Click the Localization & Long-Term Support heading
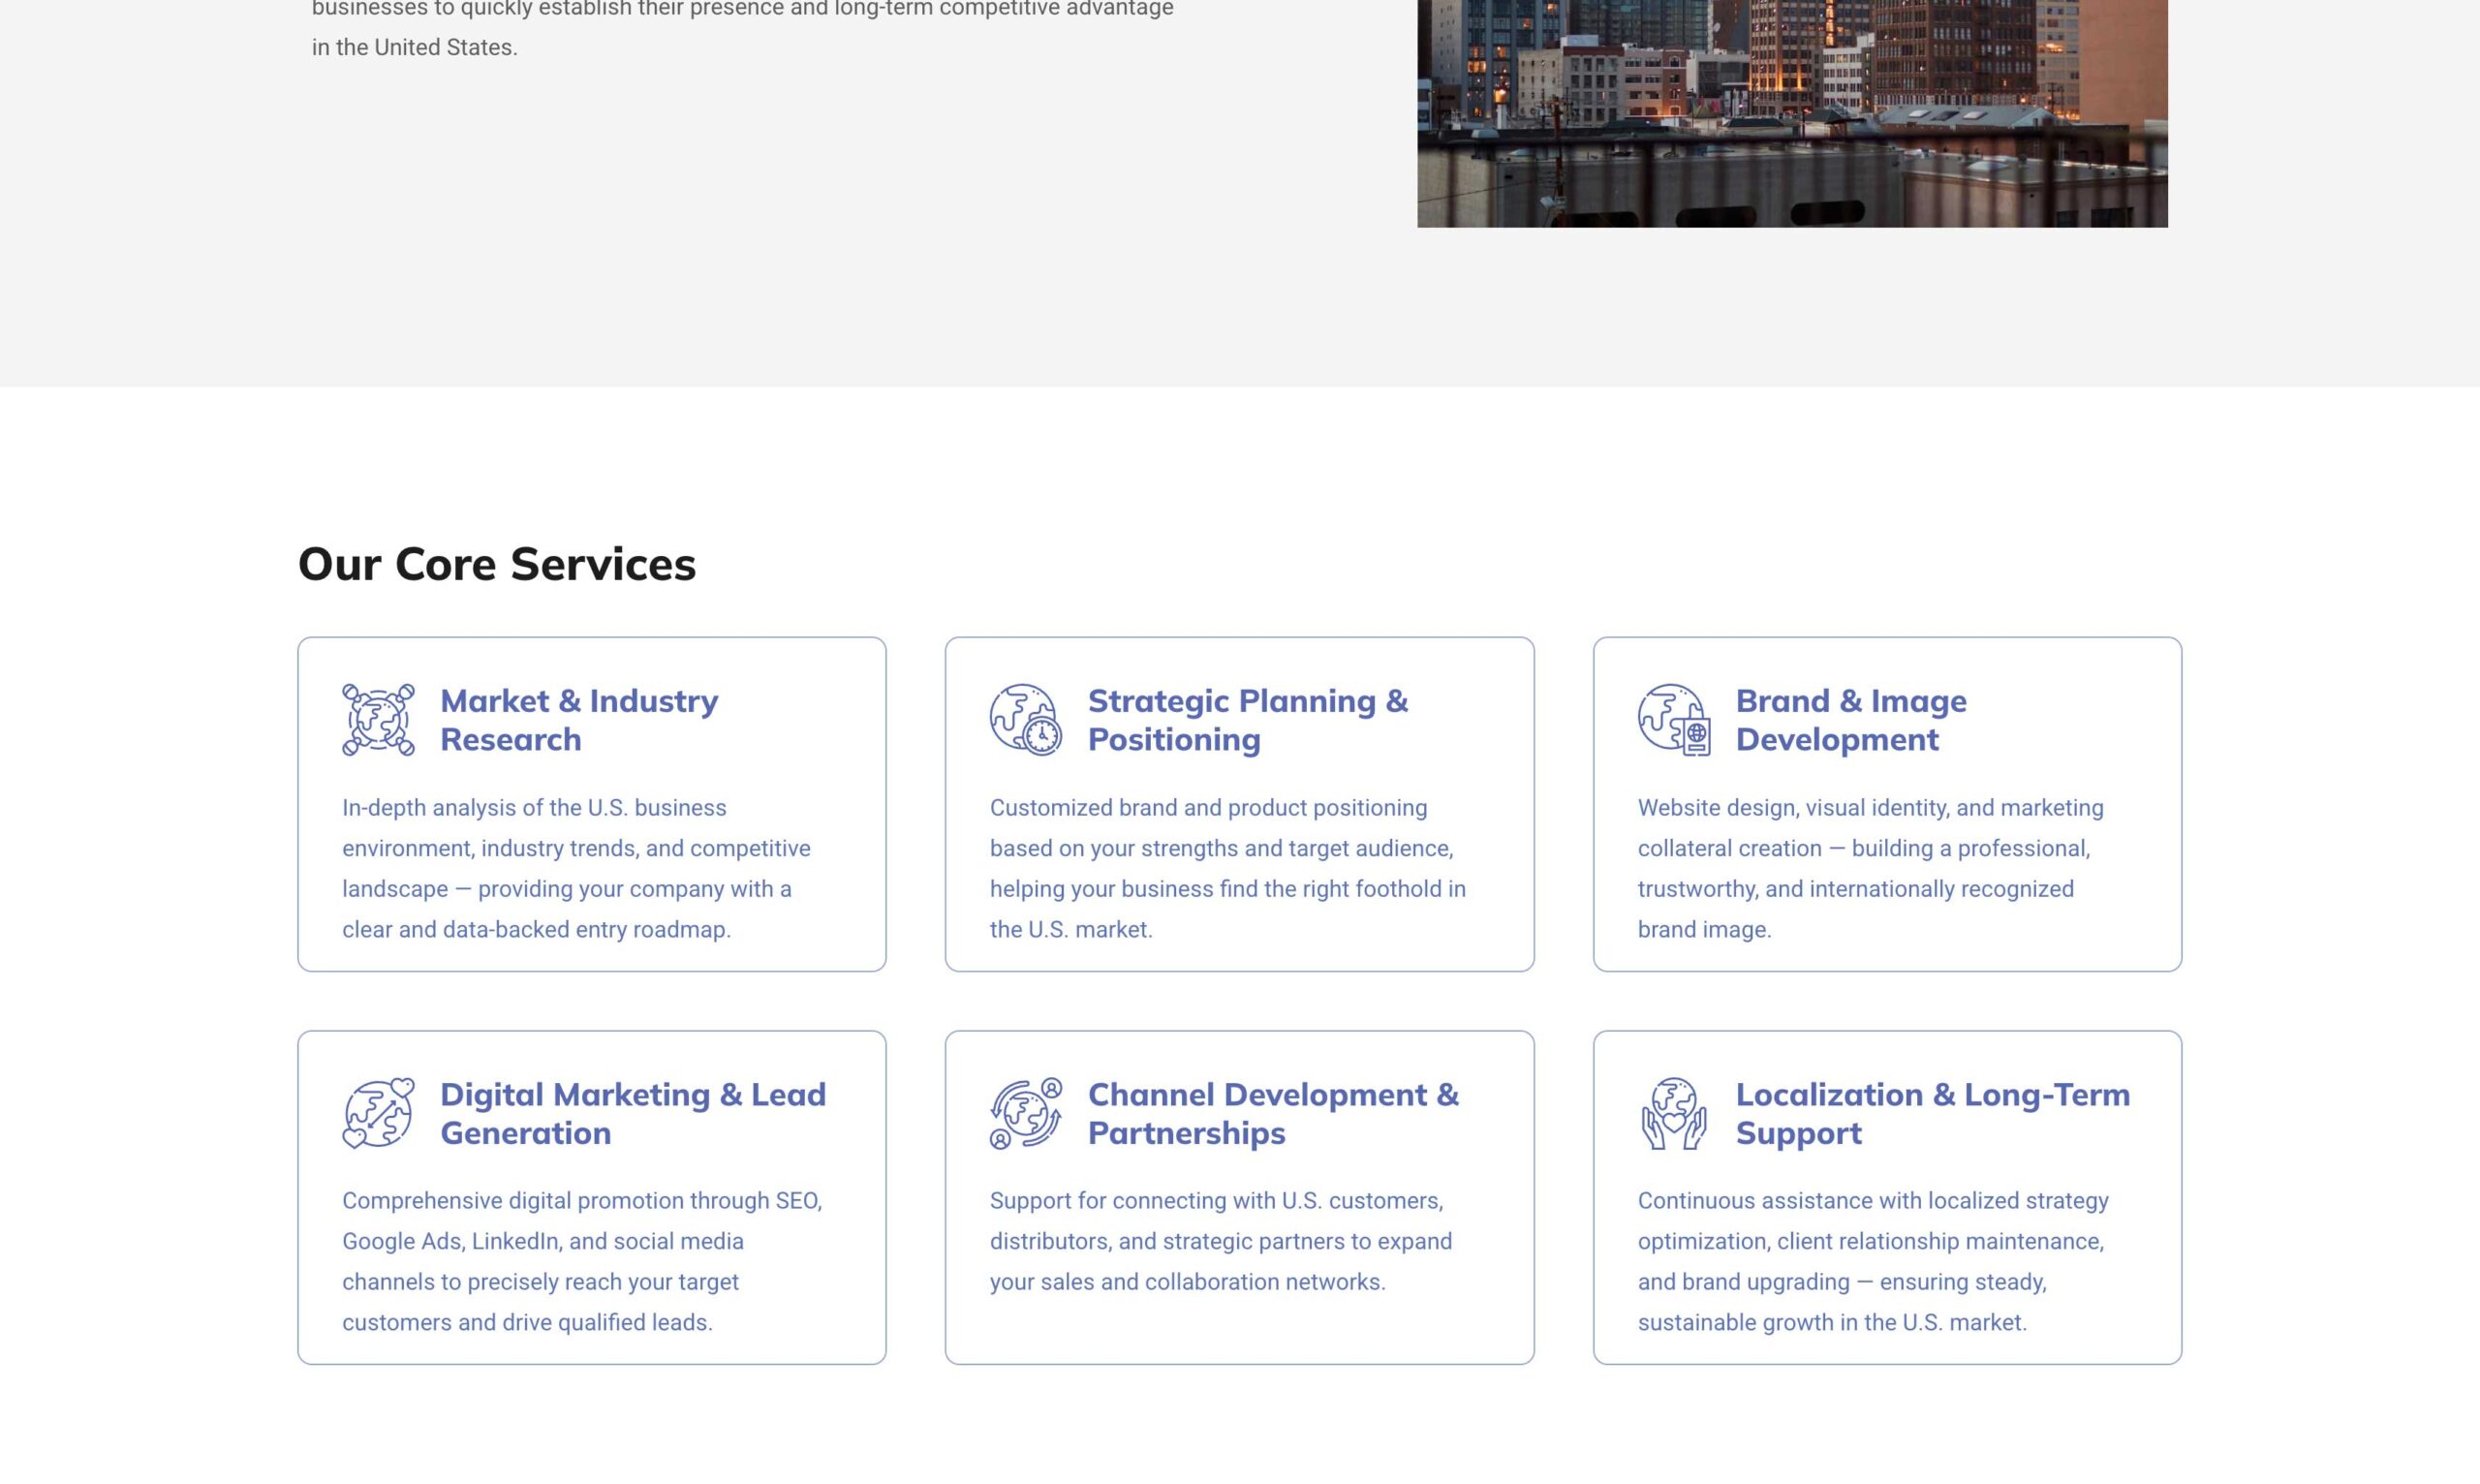The image size is (2480, 1484). [x=1932, y=1113]
